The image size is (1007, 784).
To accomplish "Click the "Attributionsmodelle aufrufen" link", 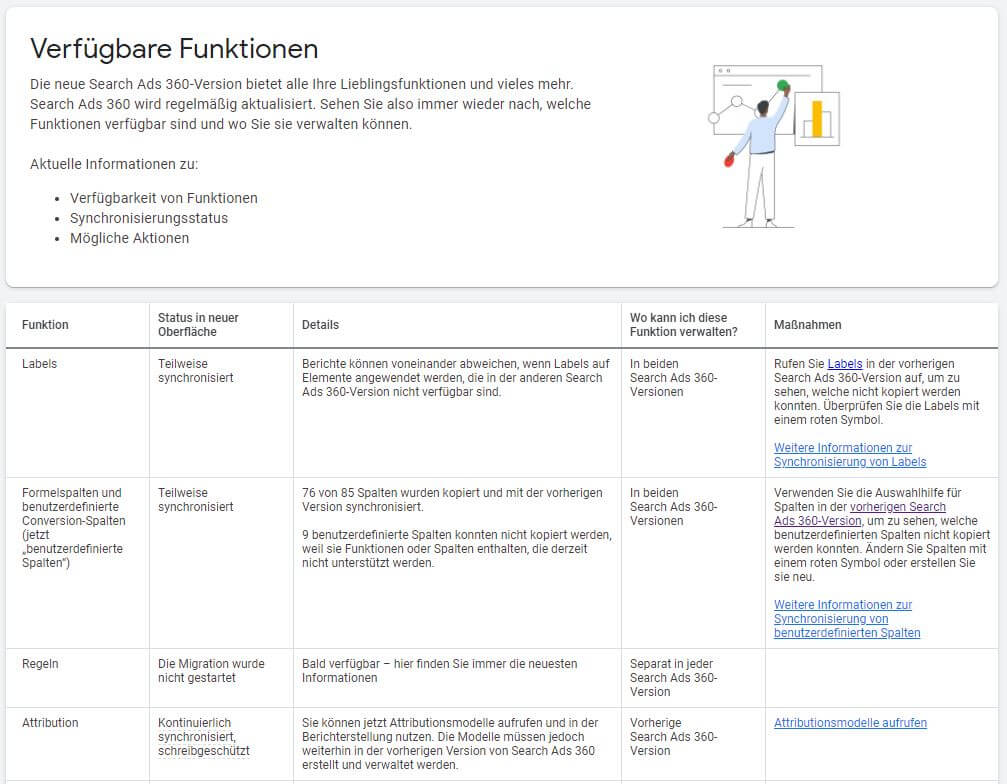I will coord(850,723).
